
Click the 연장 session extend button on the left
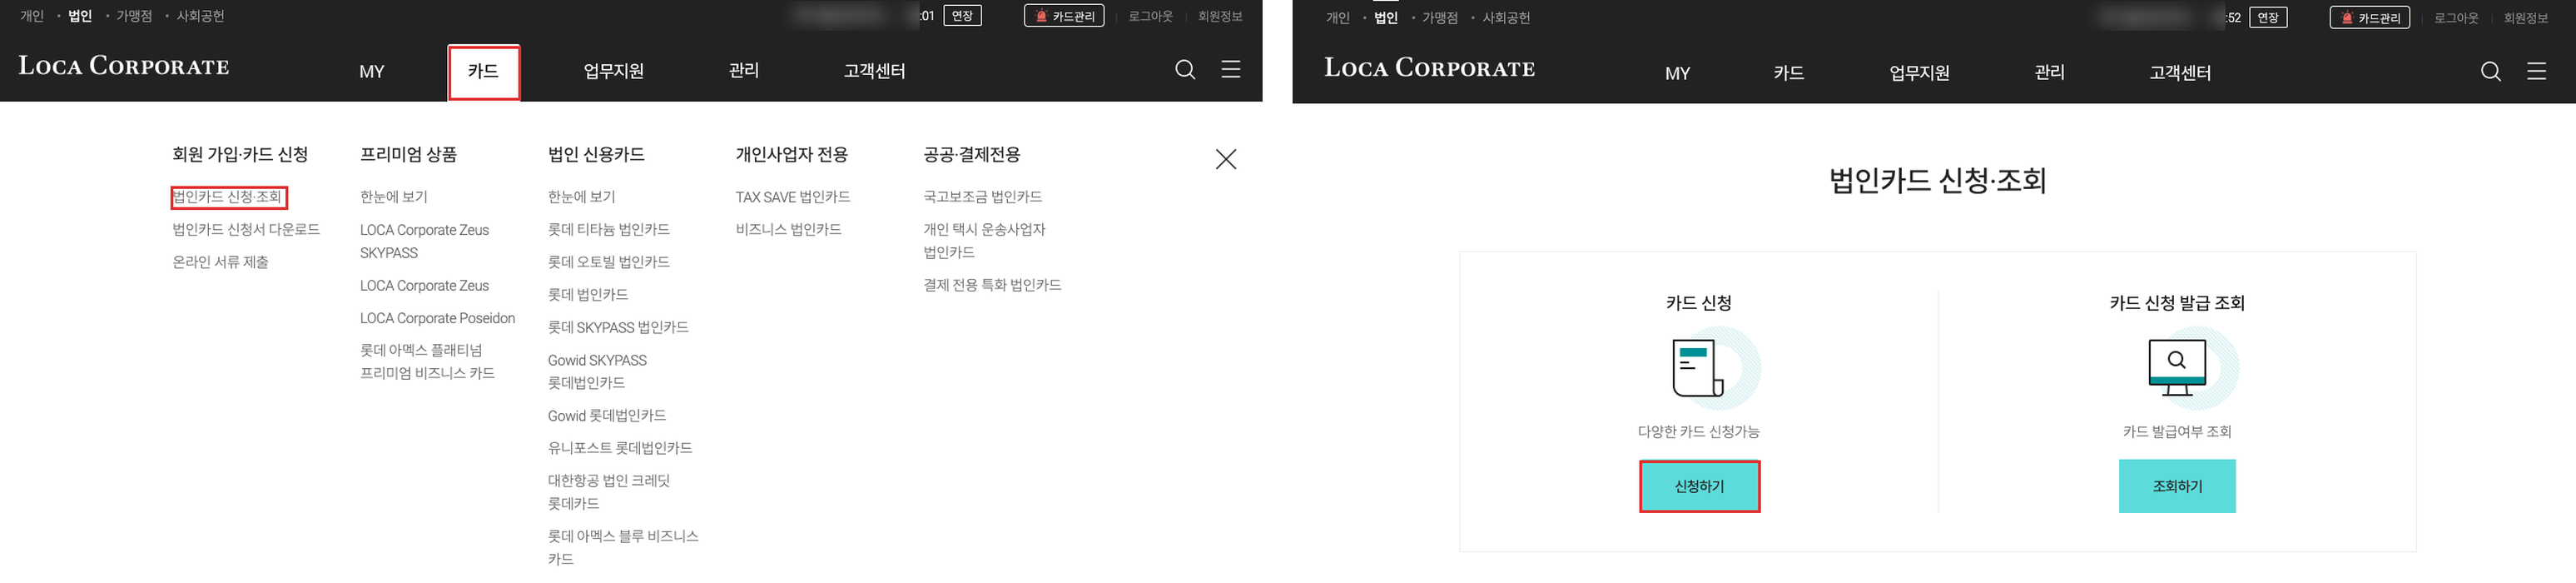click(962, 16)
